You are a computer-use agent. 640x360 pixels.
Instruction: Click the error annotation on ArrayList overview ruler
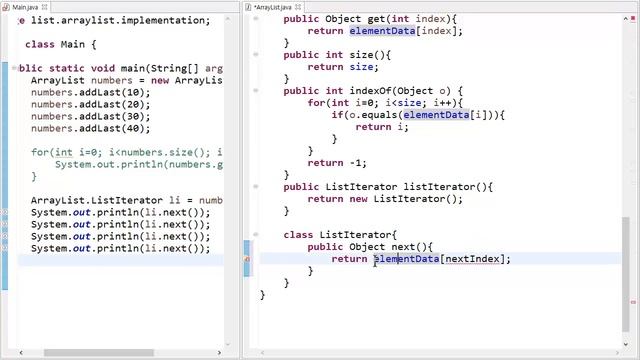pyautogui.click(x=633, y=302)
